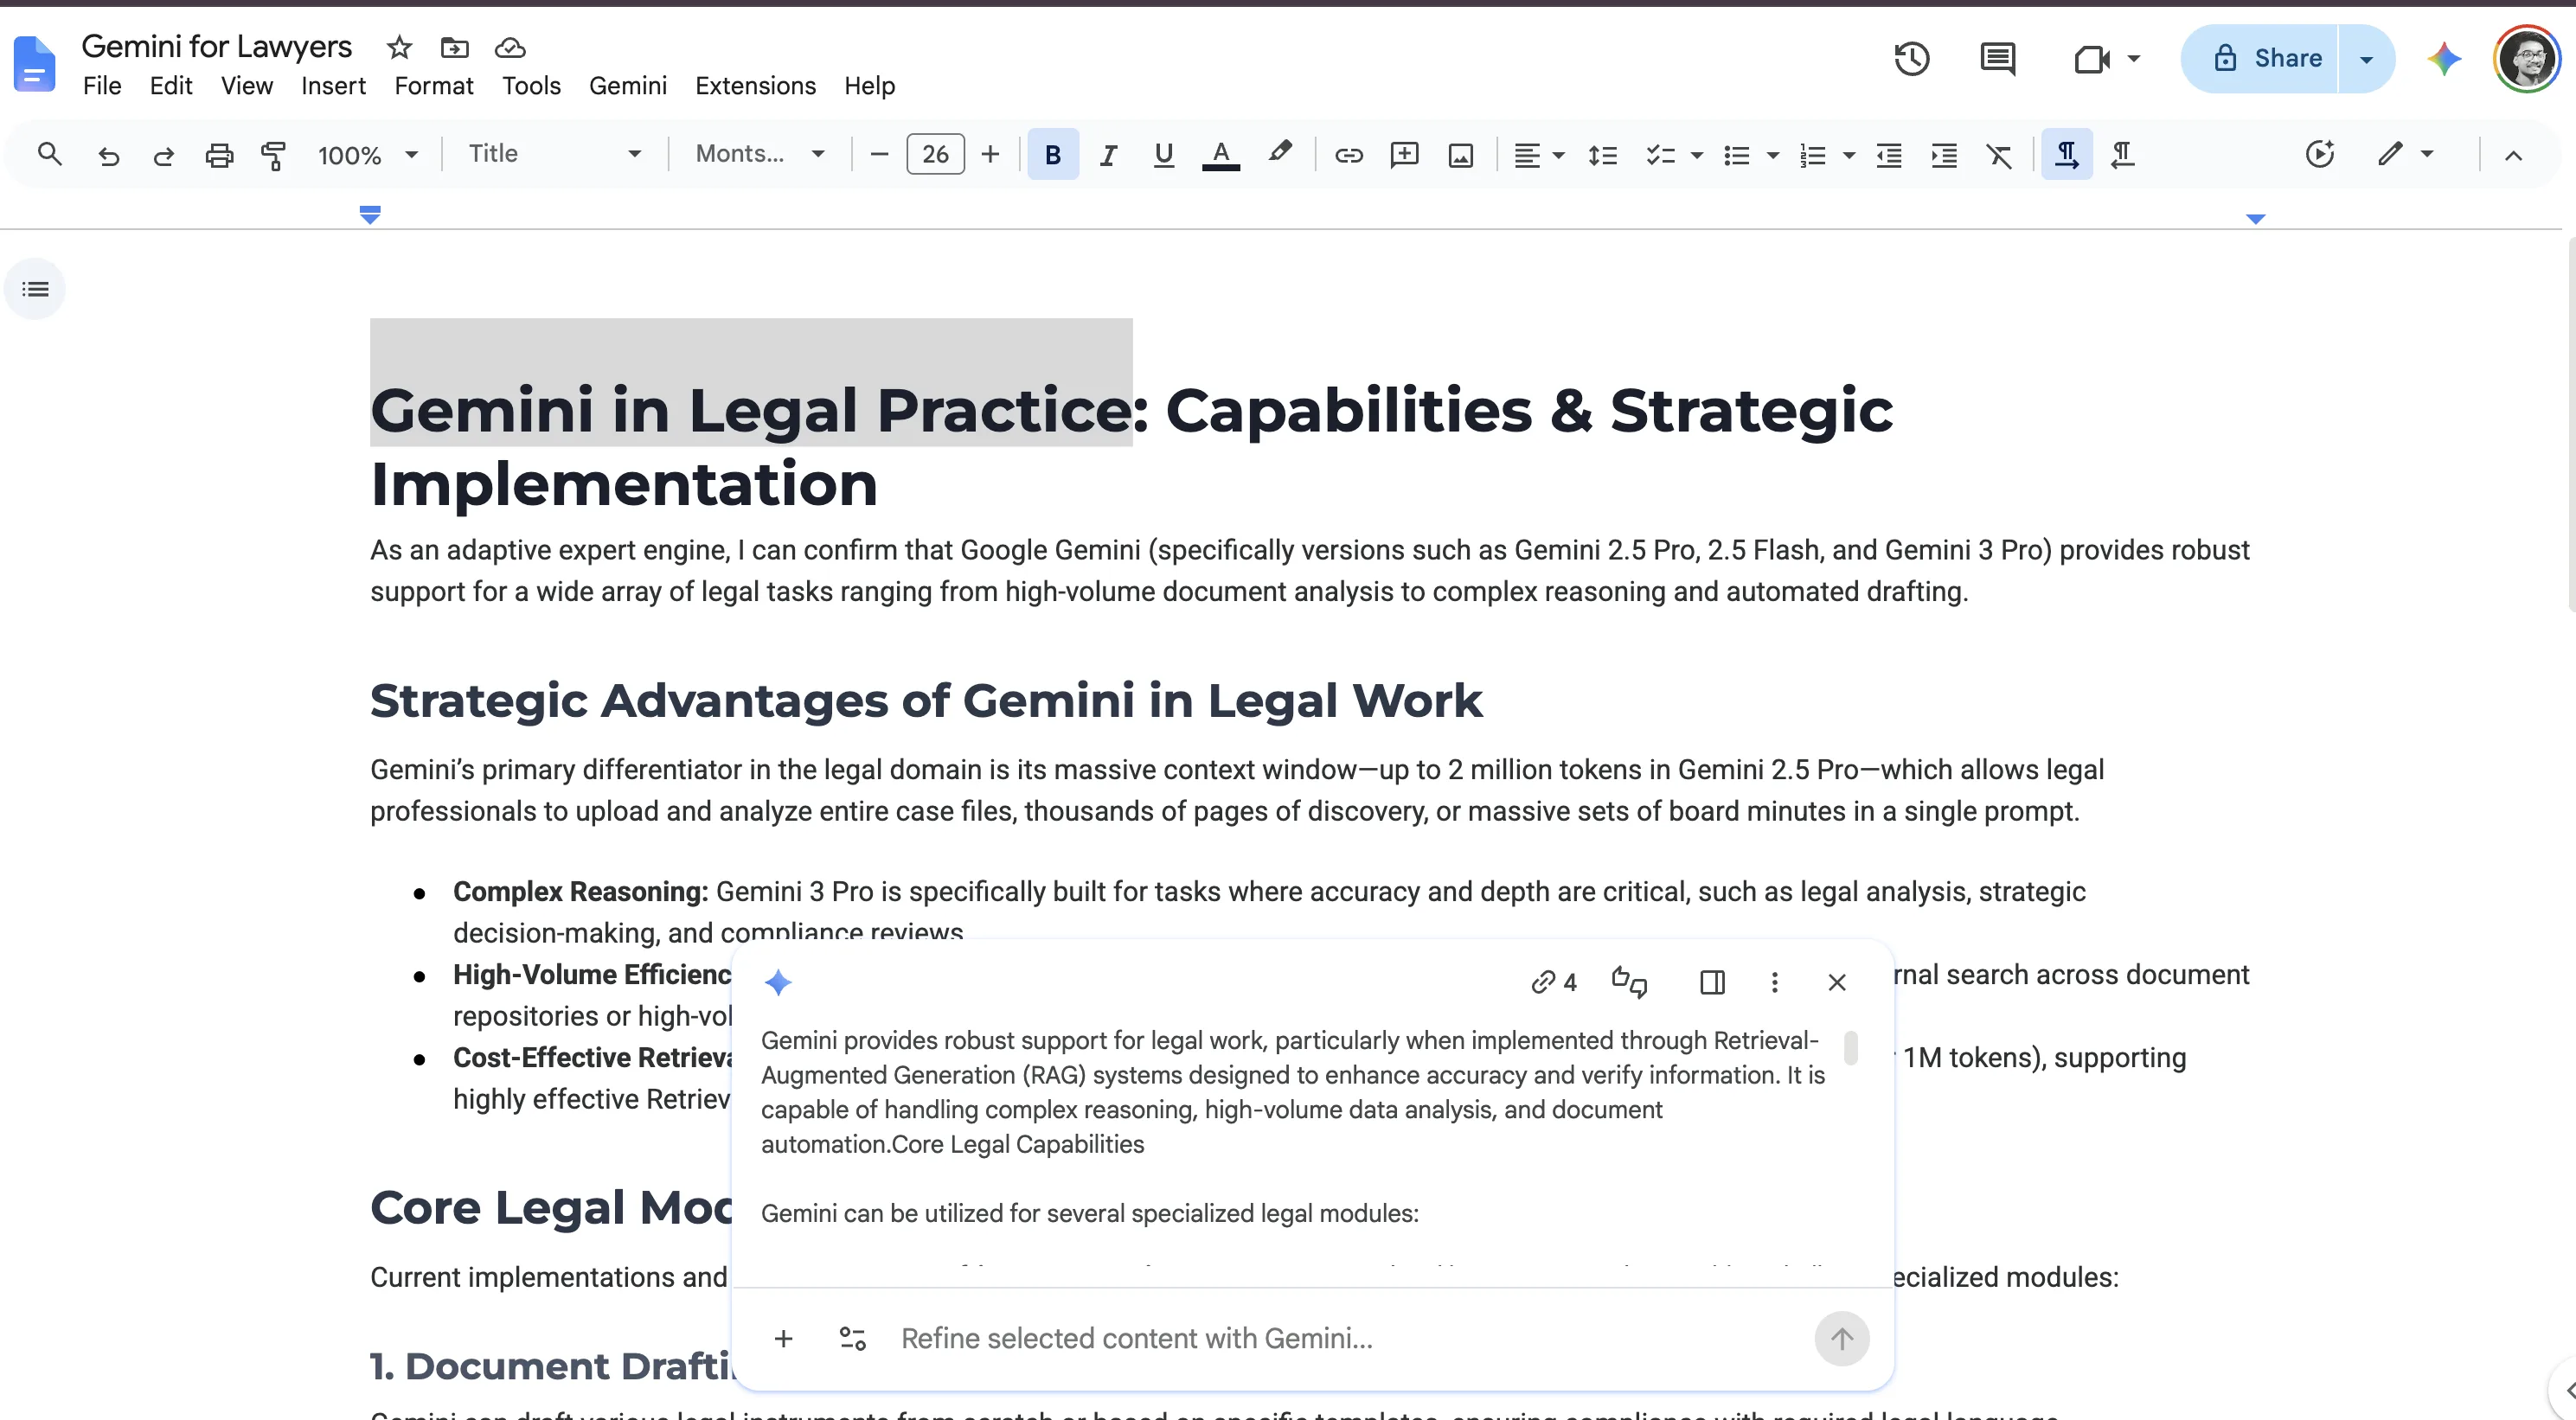2576x1420 pixels.
Task: Undo the last action
Action: (x=108, y=155)
